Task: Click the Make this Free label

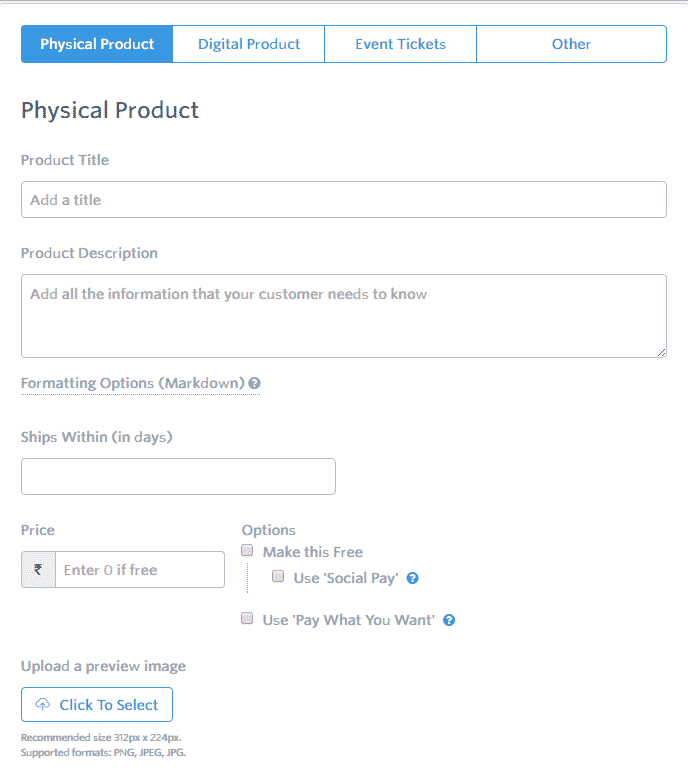Action: (313, 552)
